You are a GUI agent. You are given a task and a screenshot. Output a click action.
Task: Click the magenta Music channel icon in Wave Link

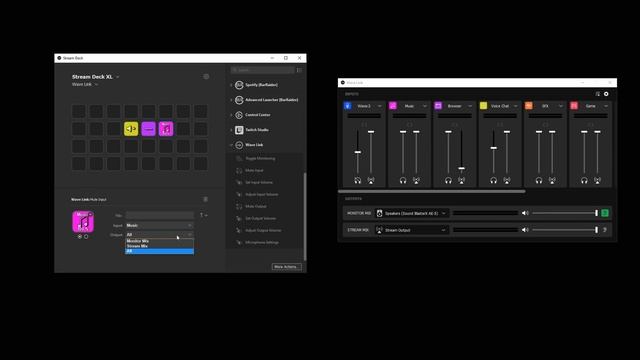pyautogui.click(x=393, y=106)
